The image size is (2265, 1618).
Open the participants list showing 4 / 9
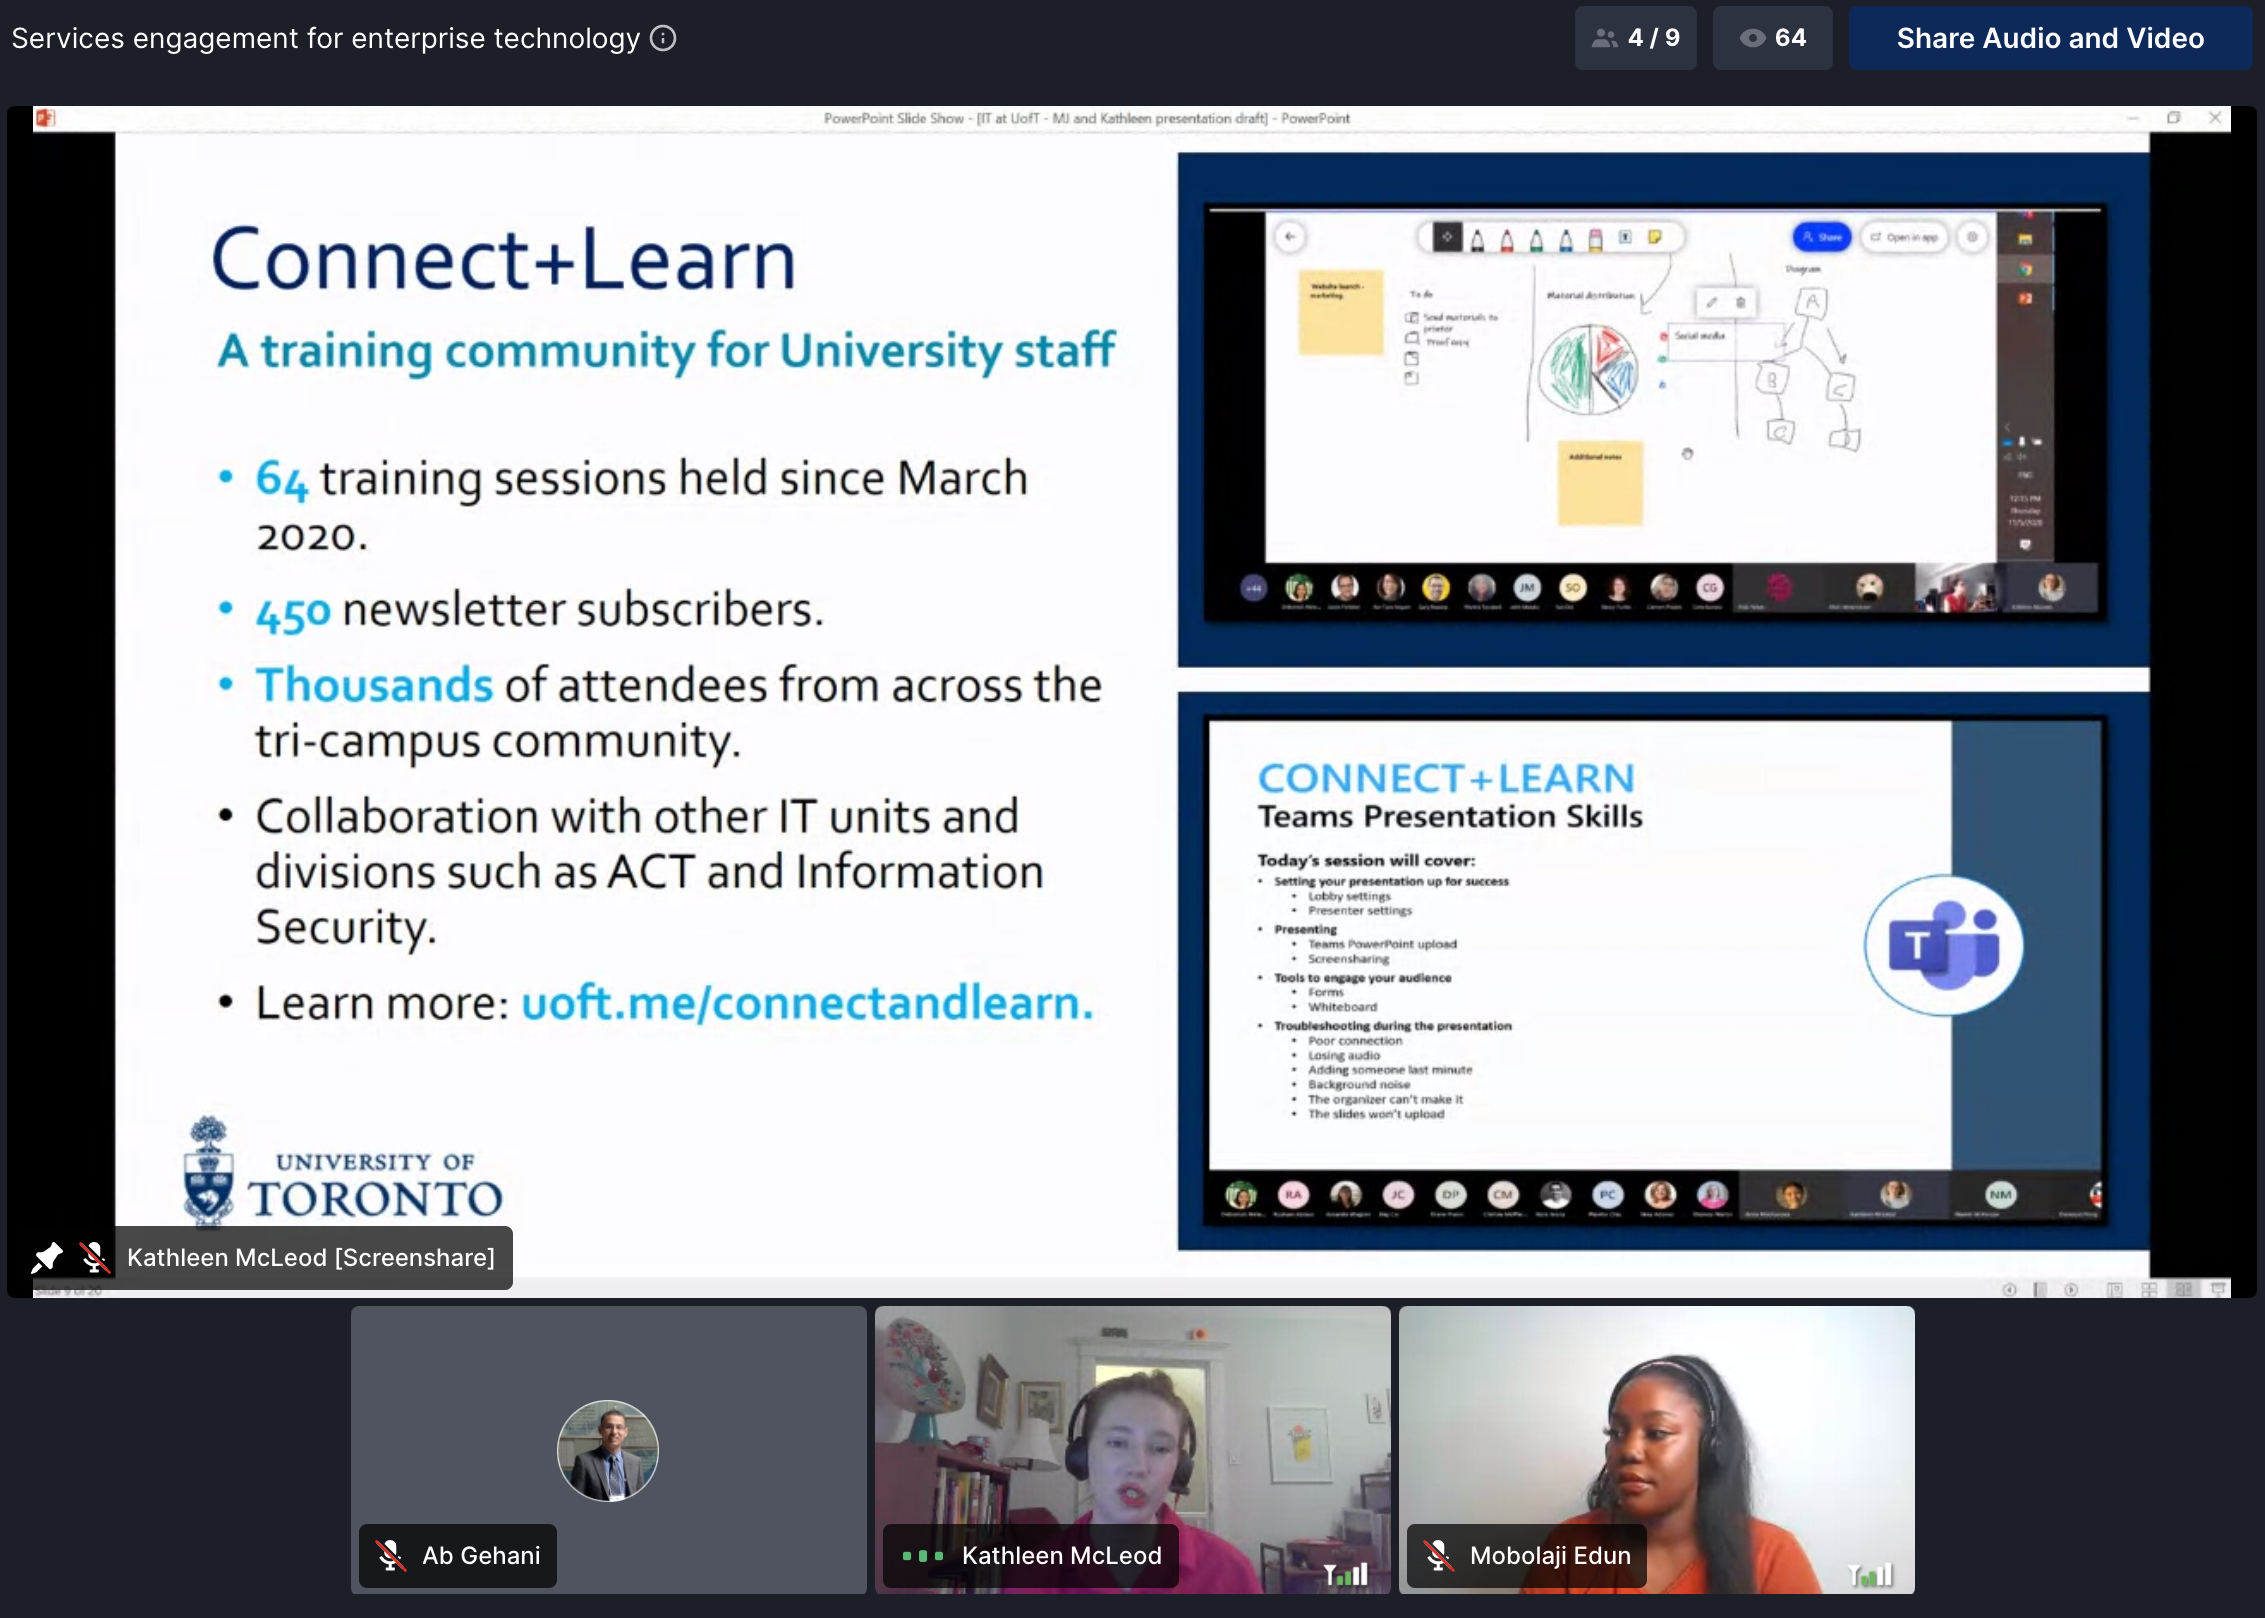[x=1635, y=38]
